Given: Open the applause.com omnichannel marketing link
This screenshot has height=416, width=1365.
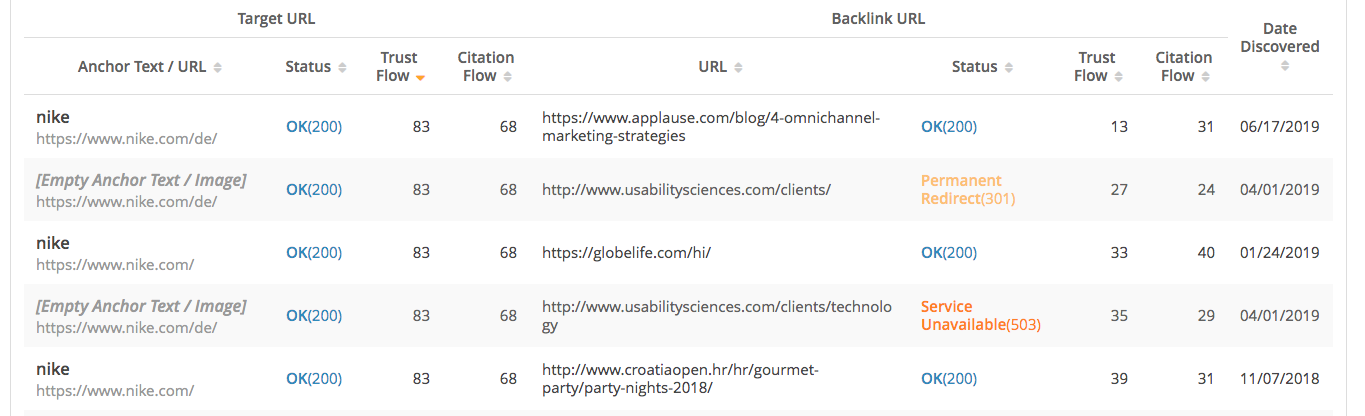Looking at the screenshot, I should point(711,127).
